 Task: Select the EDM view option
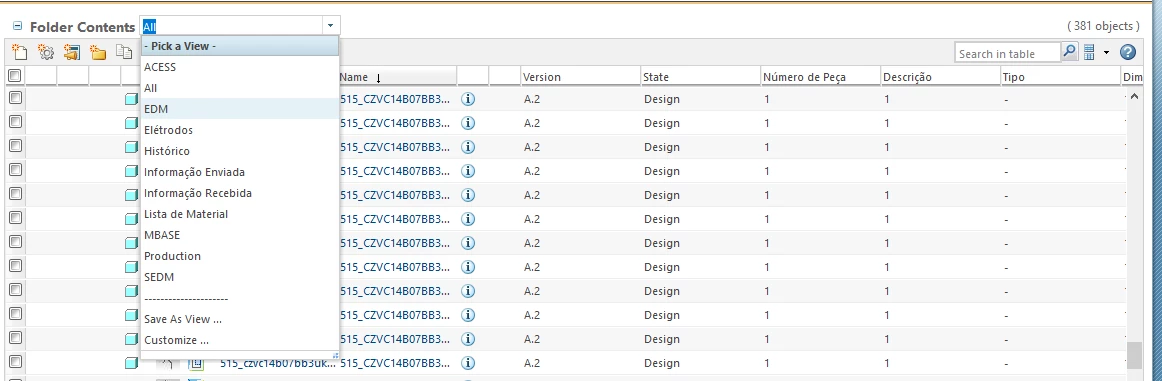point(240,109)
